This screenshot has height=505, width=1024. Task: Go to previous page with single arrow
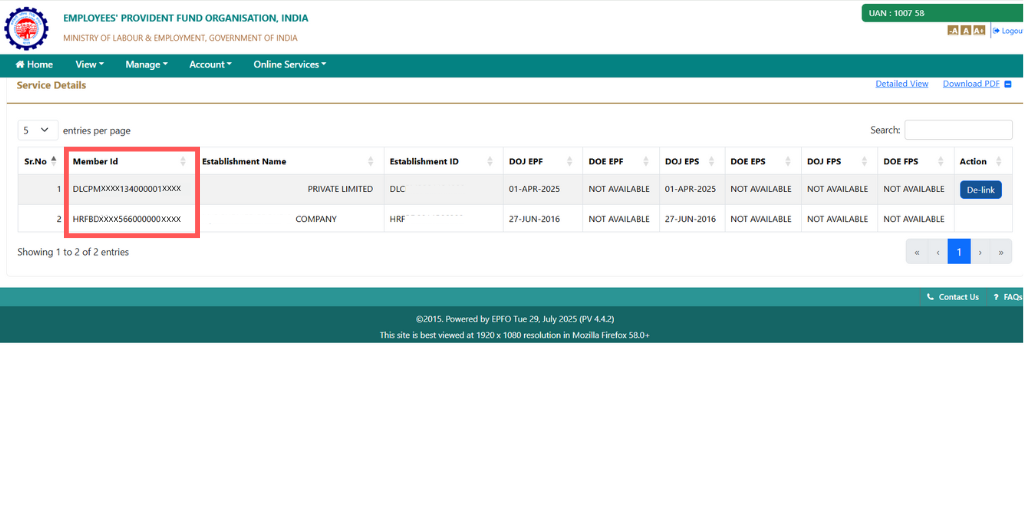click(938, 252)
